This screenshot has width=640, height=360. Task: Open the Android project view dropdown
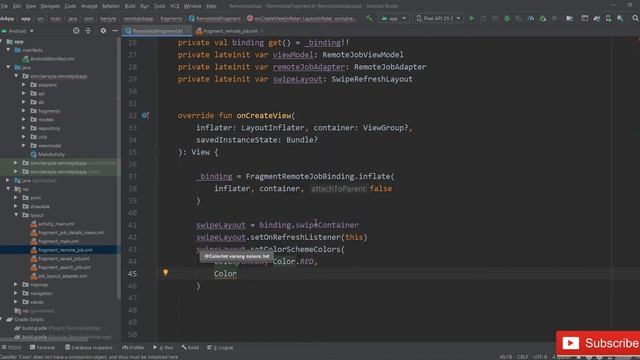pos(18,31)
